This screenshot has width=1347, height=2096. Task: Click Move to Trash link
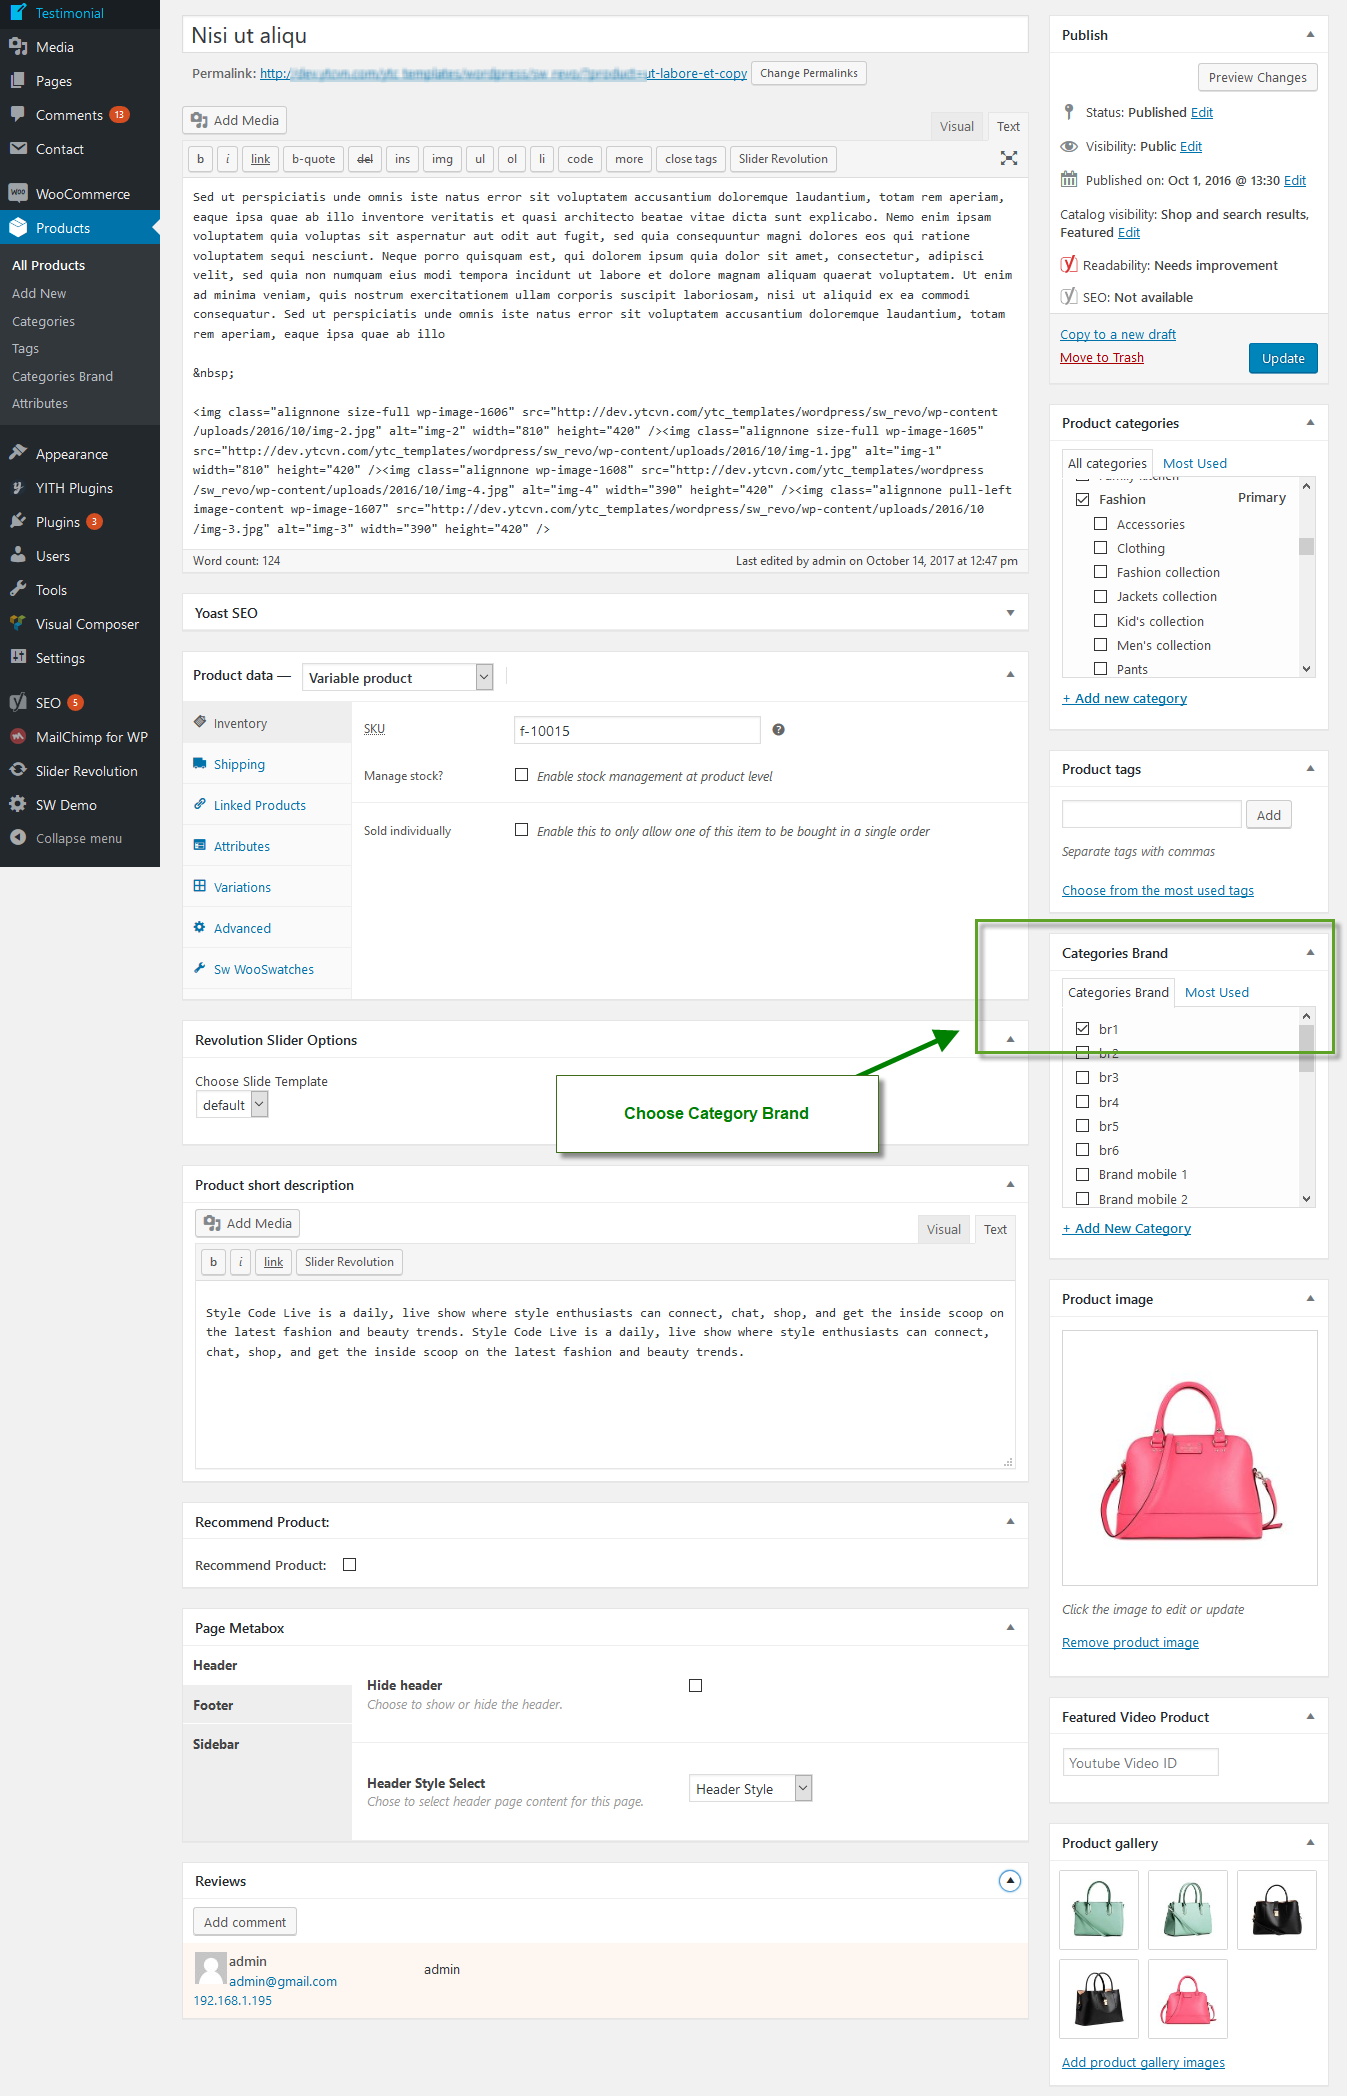(1101, 357)
